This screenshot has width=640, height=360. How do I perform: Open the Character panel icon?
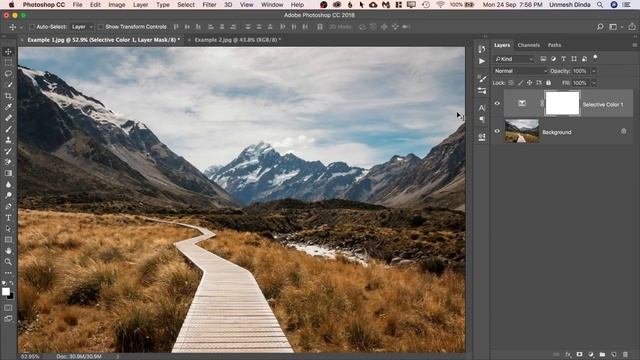point(482,108)
